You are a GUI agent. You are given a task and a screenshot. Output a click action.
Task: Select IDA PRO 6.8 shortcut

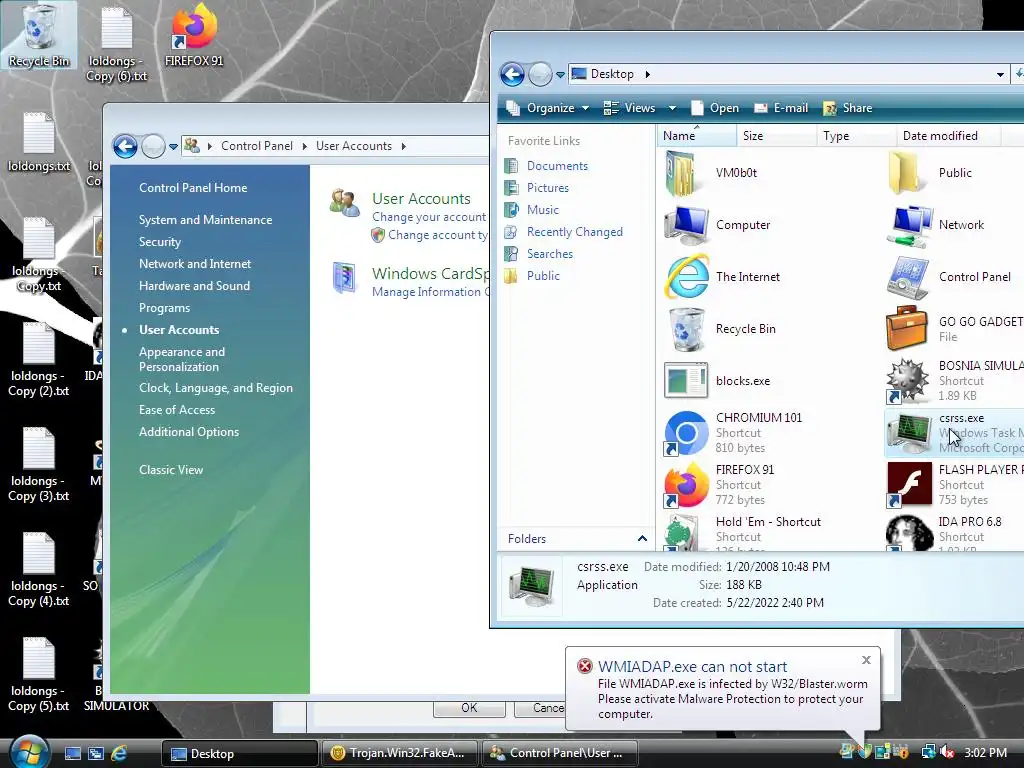tap(945, 533)
